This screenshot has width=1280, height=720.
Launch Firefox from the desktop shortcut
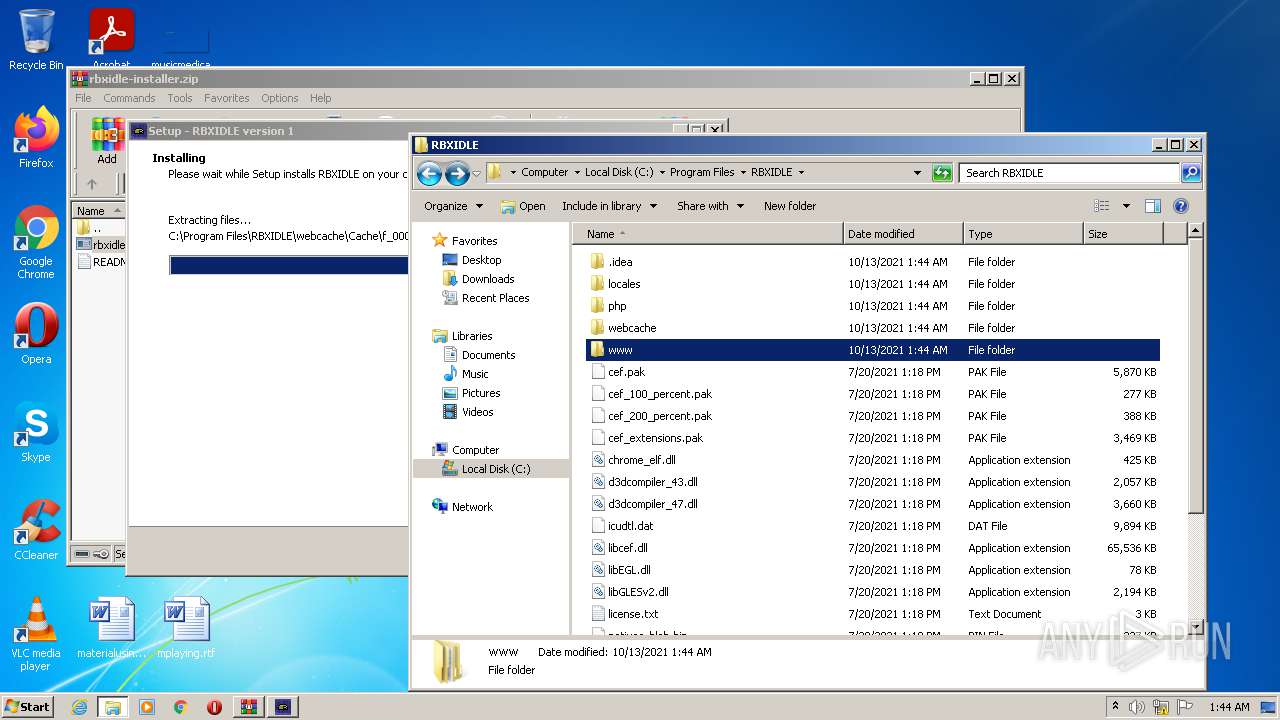pos(36,137)
